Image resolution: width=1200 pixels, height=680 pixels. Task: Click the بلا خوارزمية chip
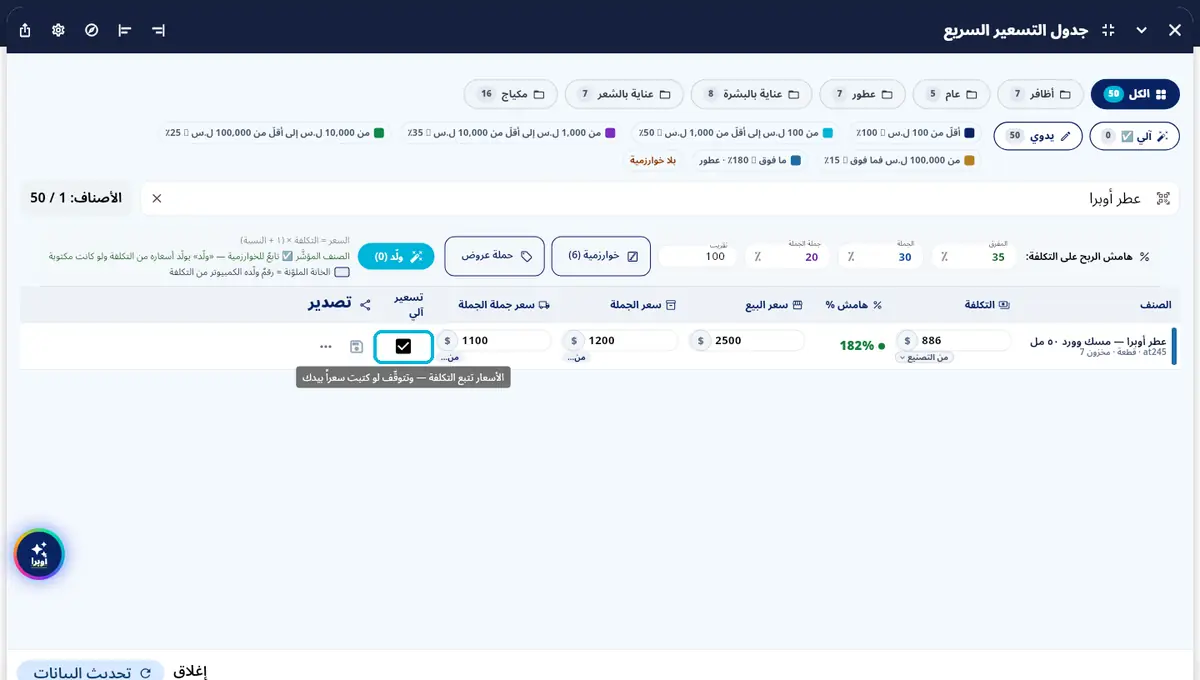click(653, 160)
